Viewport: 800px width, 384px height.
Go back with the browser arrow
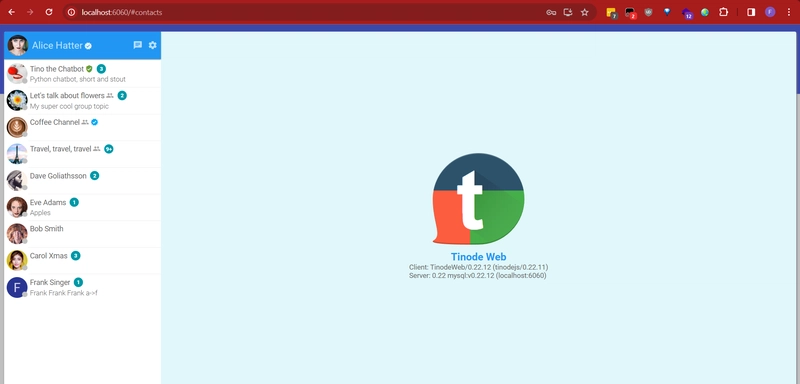click(x=12, y=12)
